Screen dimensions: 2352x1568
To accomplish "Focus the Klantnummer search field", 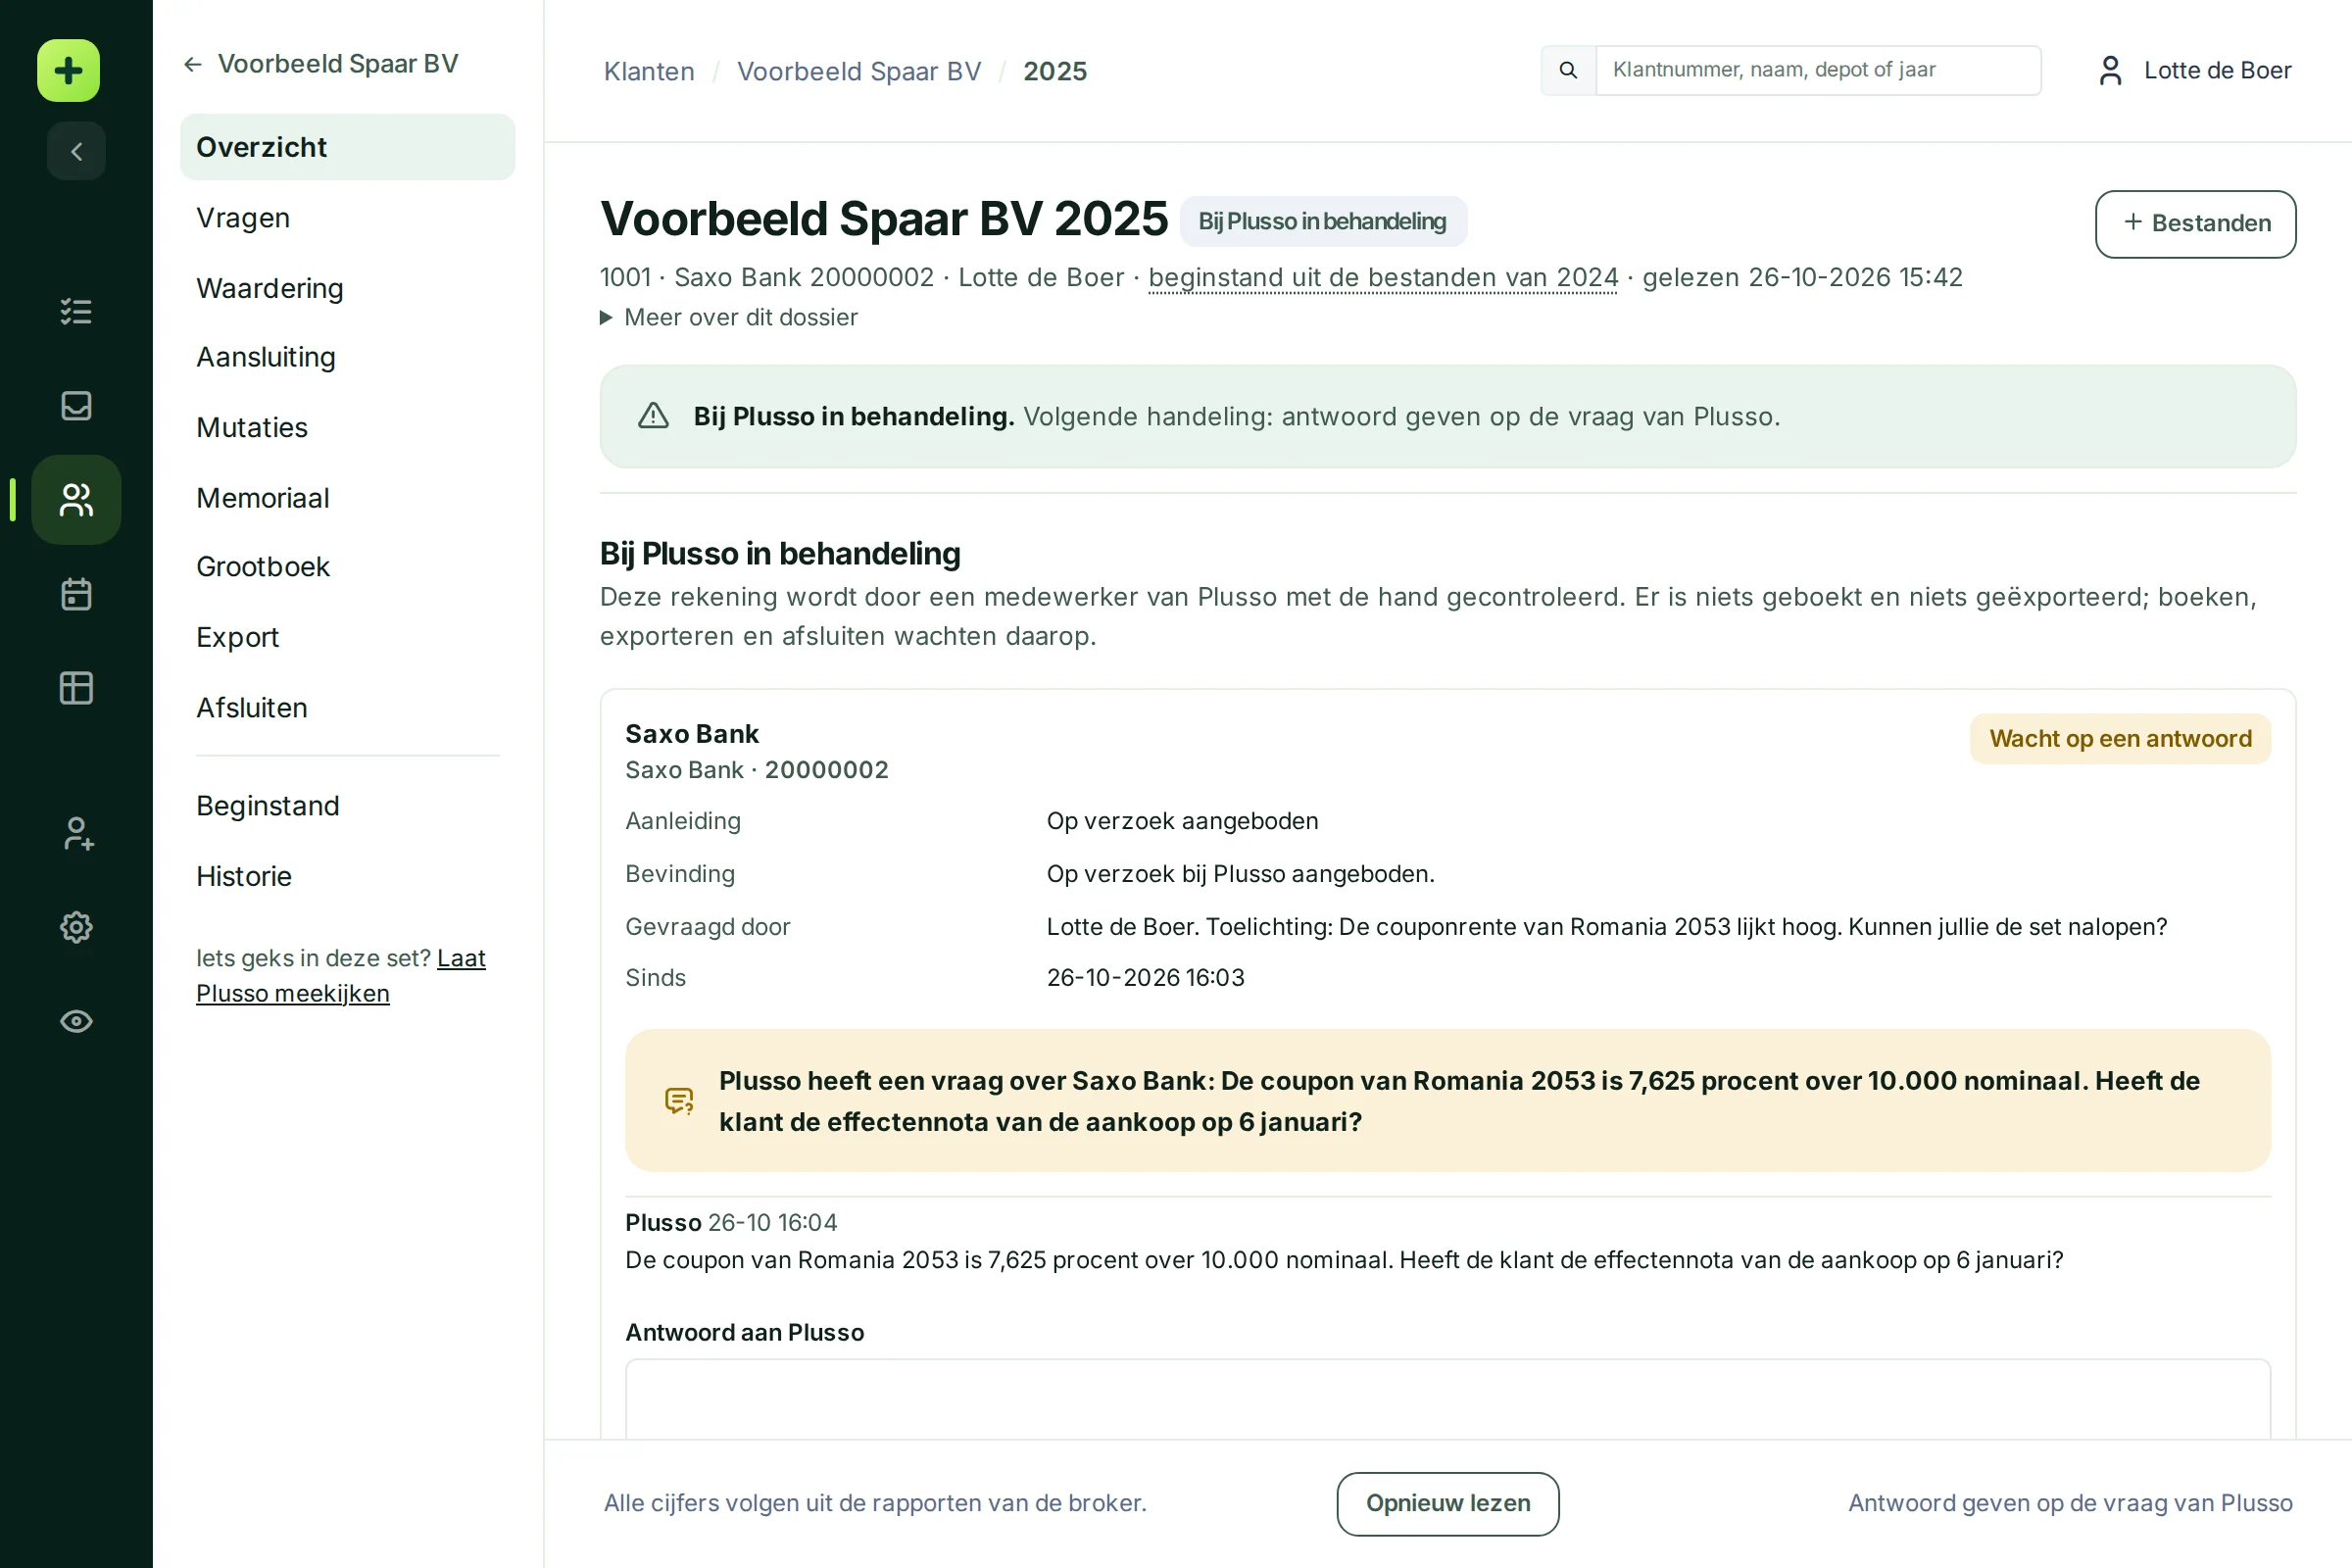I will click(x=1818, y=71).
